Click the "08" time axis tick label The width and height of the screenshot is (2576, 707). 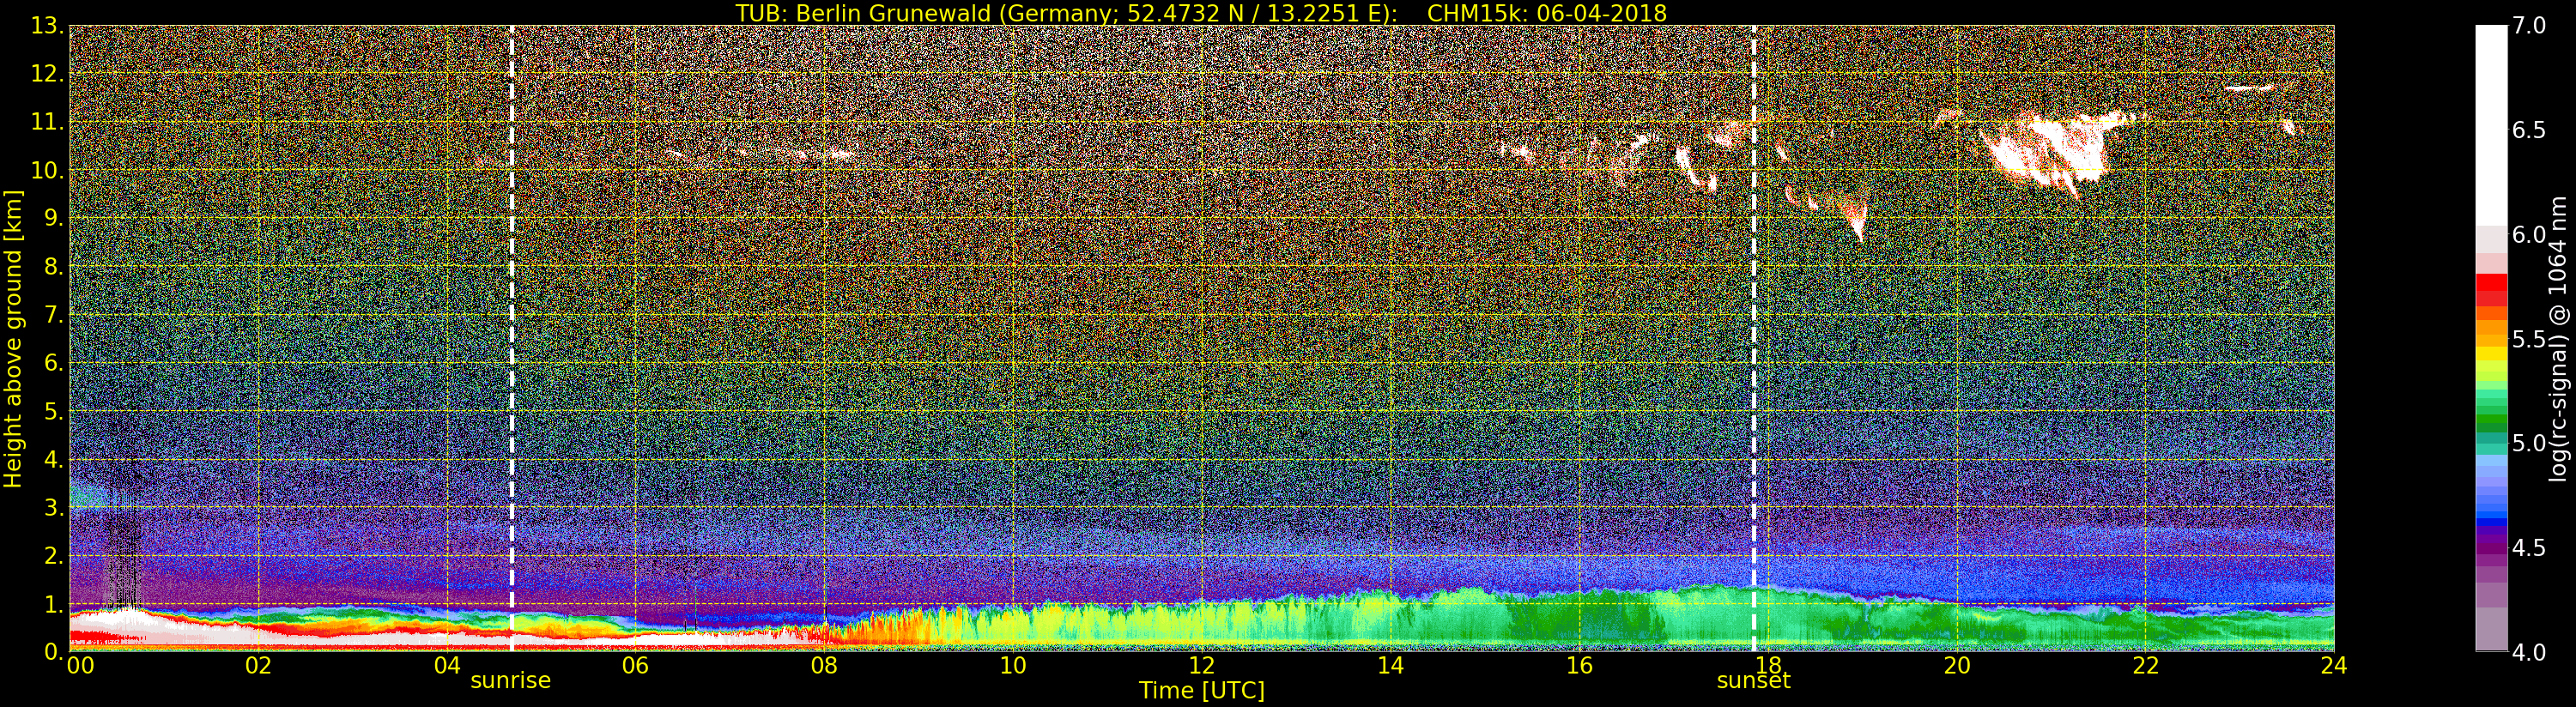point(824,665)
